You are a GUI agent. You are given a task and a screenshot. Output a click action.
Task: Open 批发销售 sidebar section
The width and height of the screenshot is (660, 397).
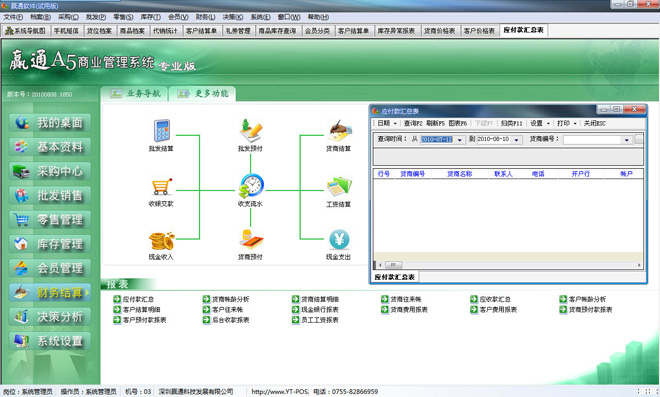50,195
